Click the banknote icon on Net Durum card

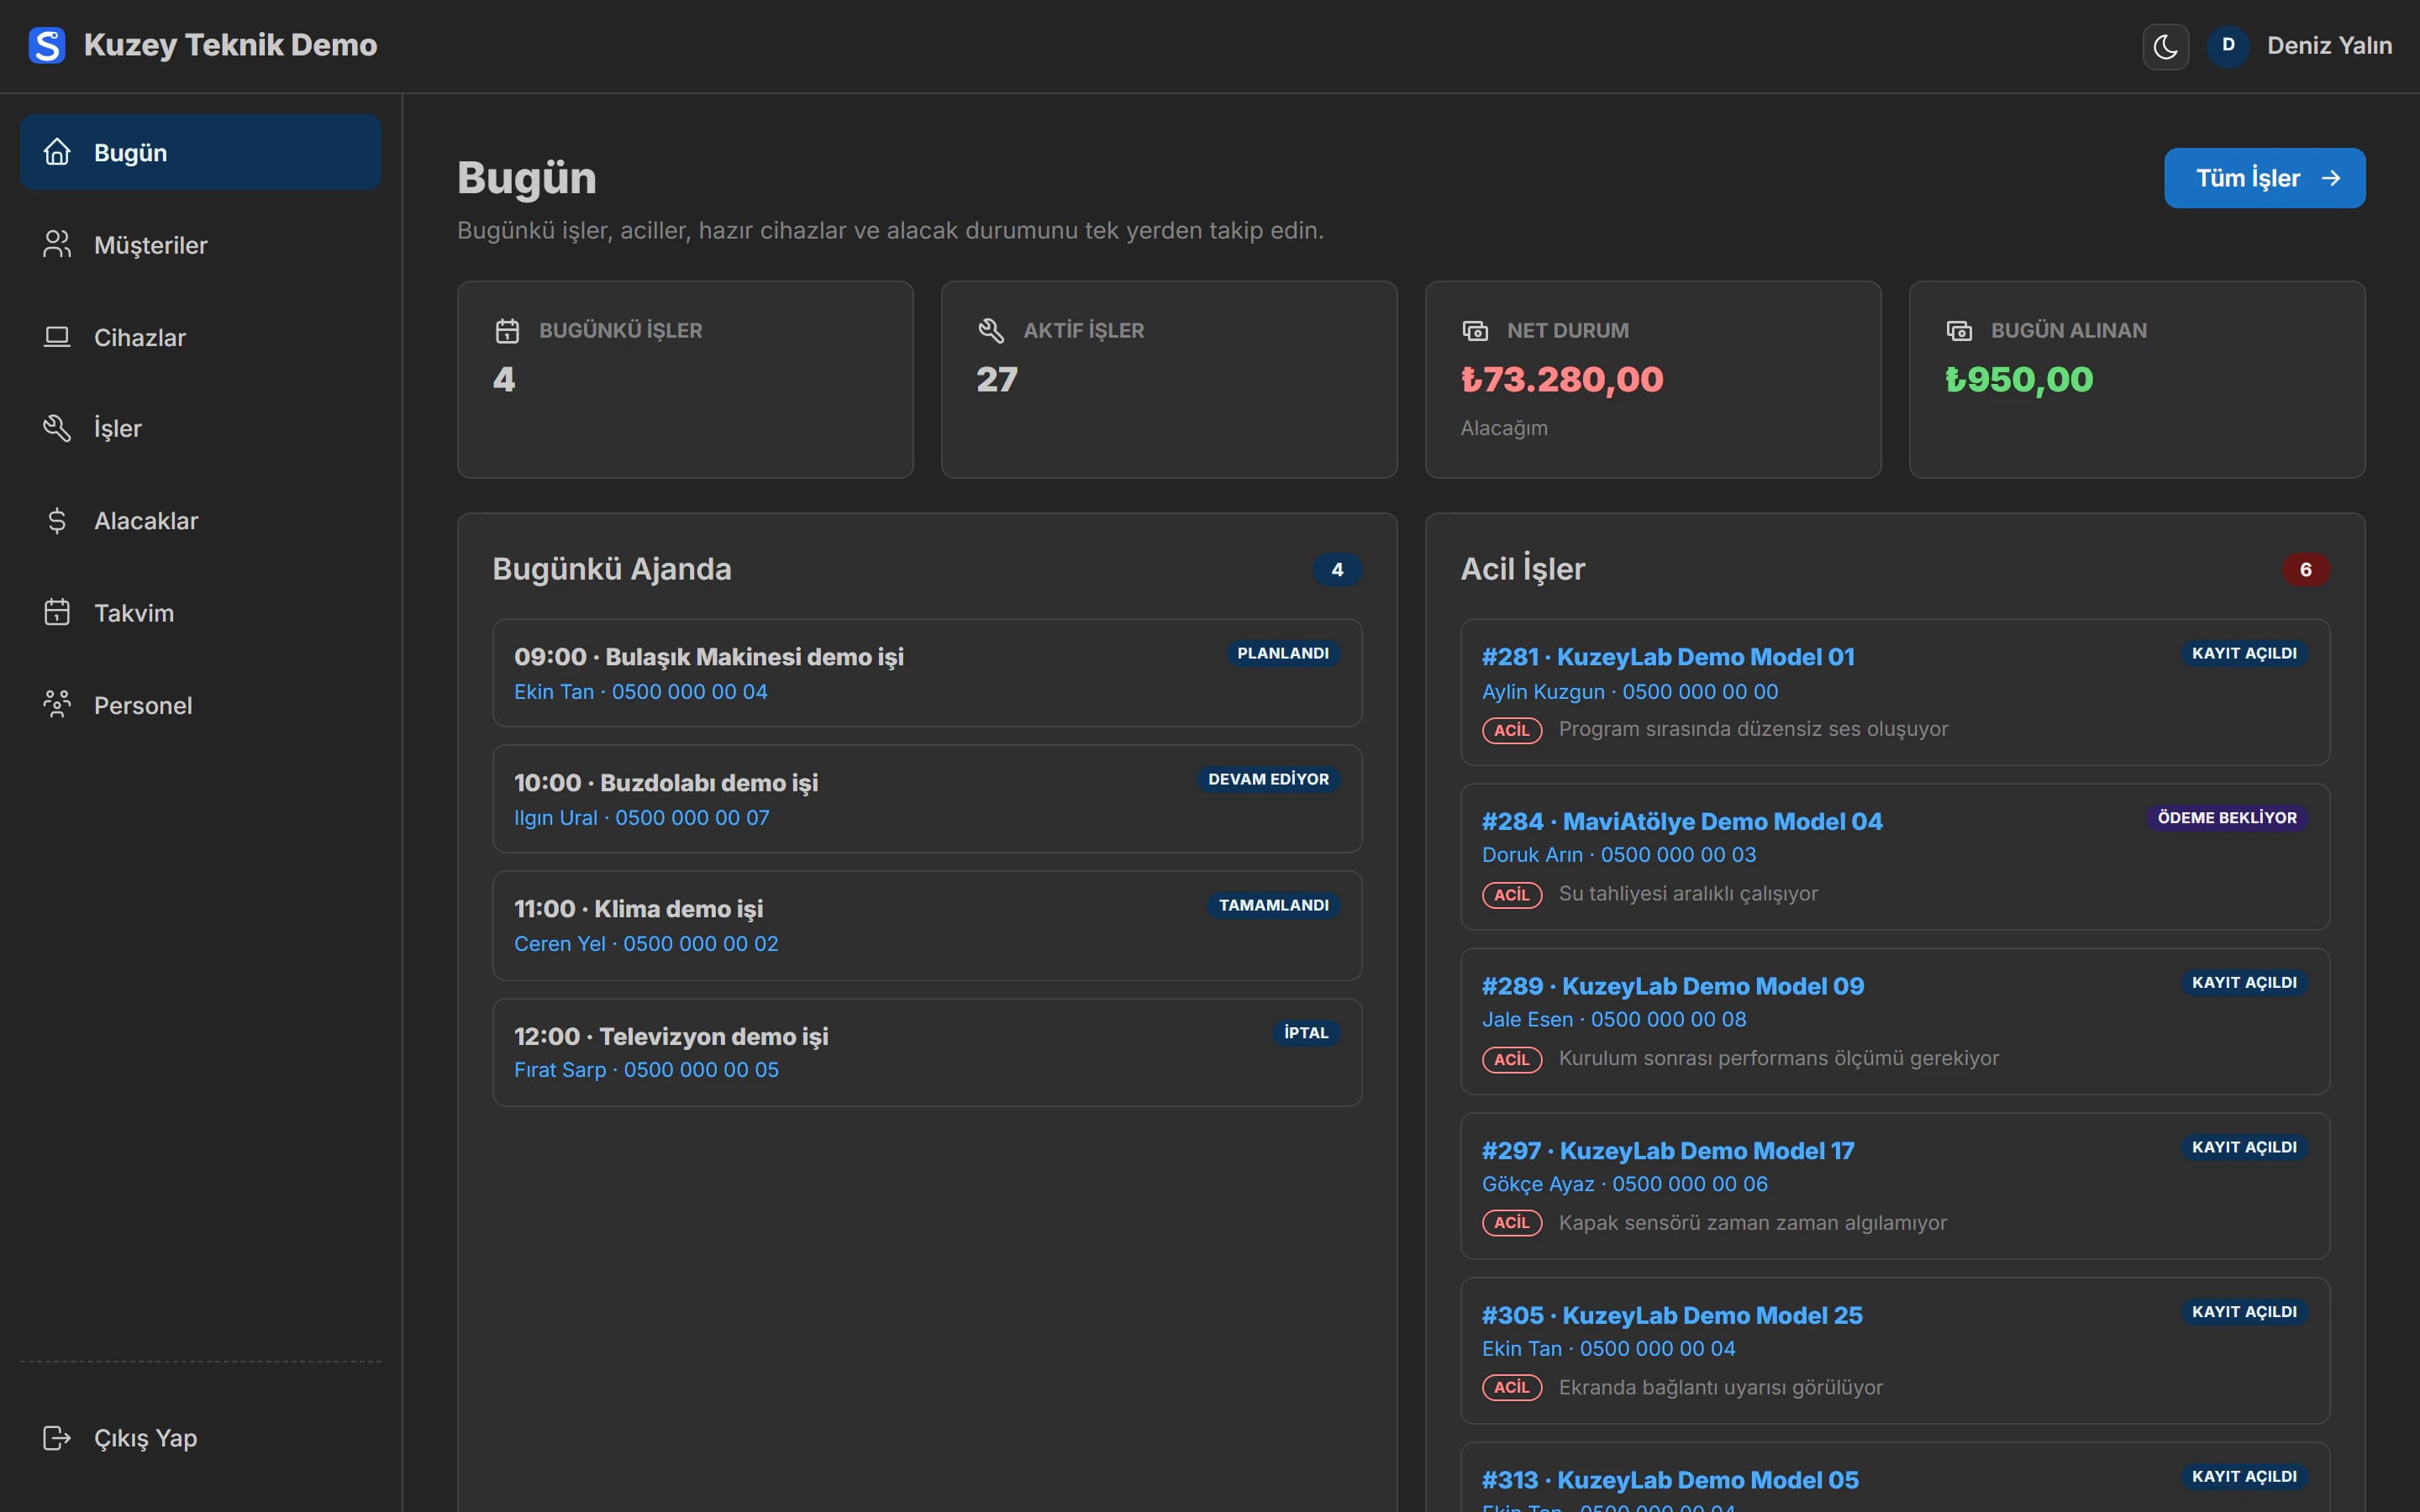pyautogui.click(x=1475, y=331)
